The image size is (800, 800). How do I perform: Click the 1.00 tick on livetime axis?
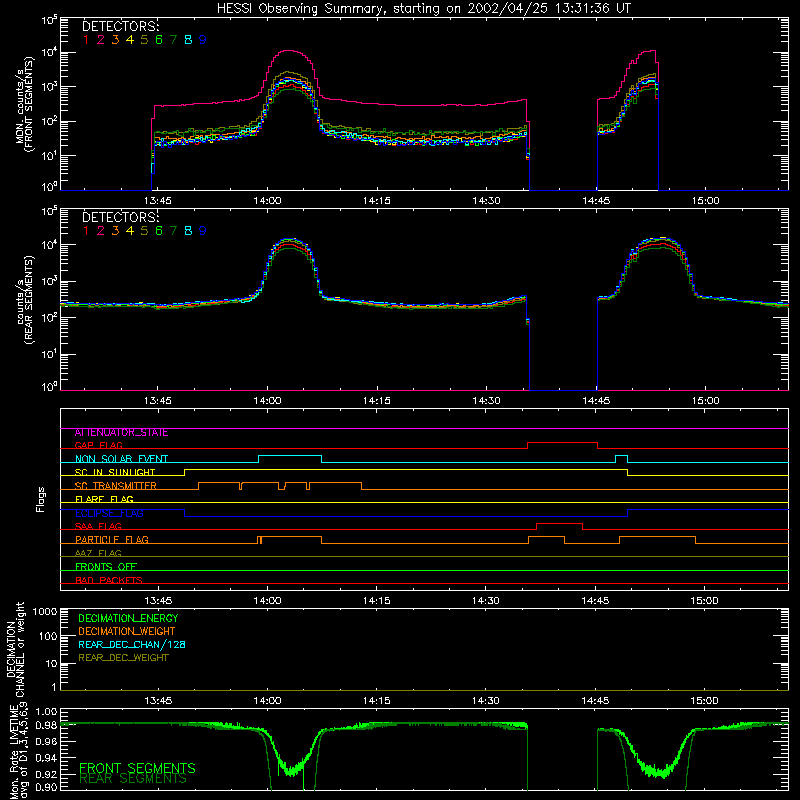click(x=46, y=712)
